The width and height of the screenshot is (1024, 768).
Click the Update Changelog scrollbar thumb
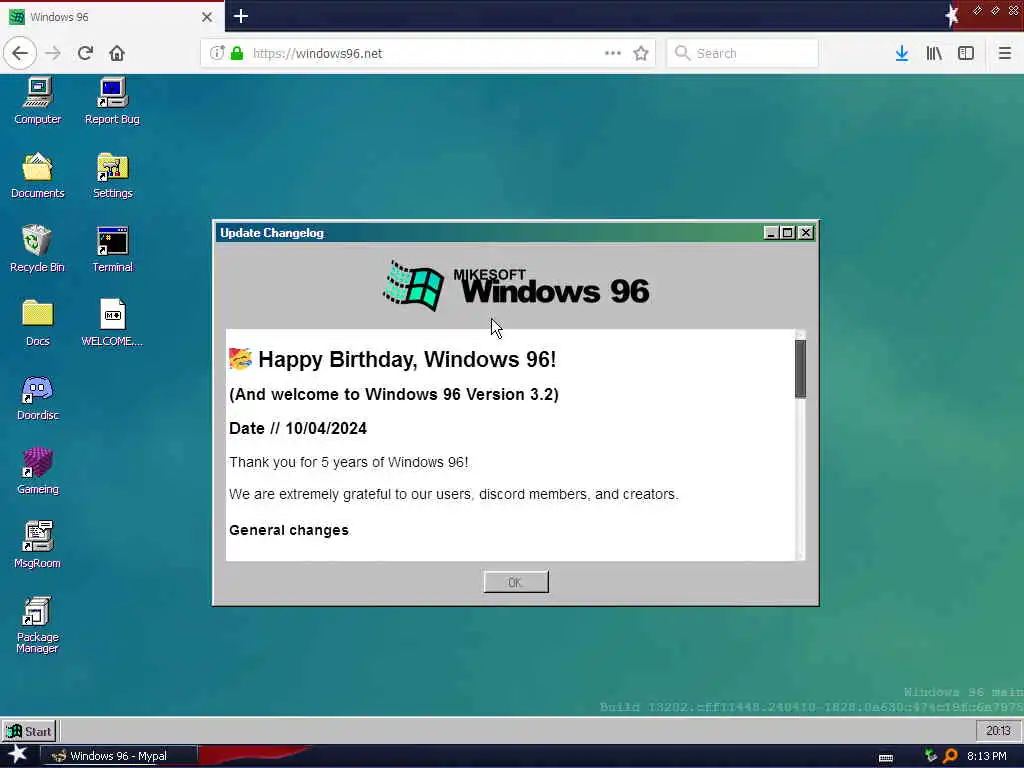pyautogui.click(x=800, y=368)
